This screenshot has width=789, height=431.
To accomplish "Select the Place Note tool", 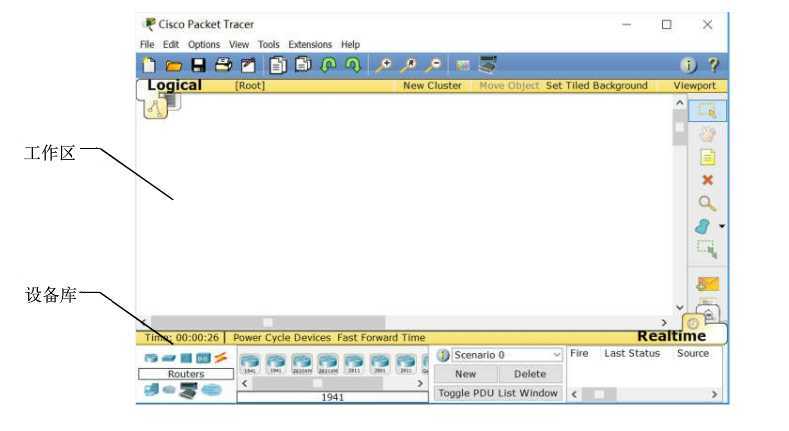I will (707, 157).
